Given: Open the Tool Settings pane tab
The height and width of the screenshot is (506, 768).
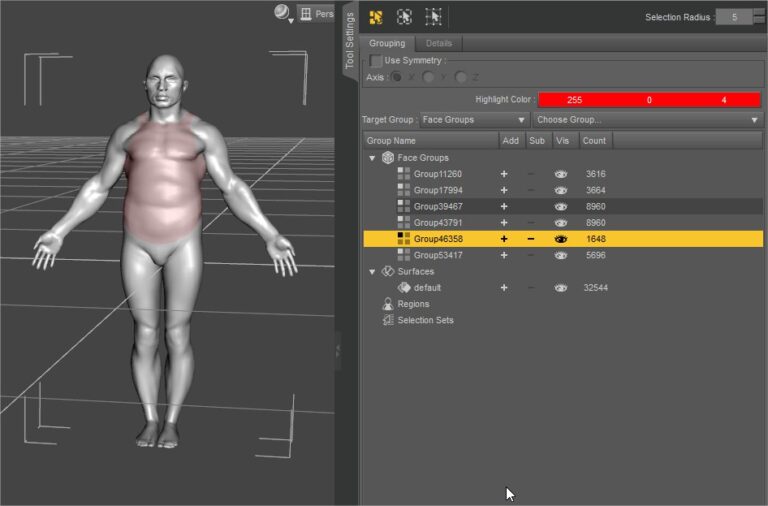Looking at the screenshot, I should (349, 41).
